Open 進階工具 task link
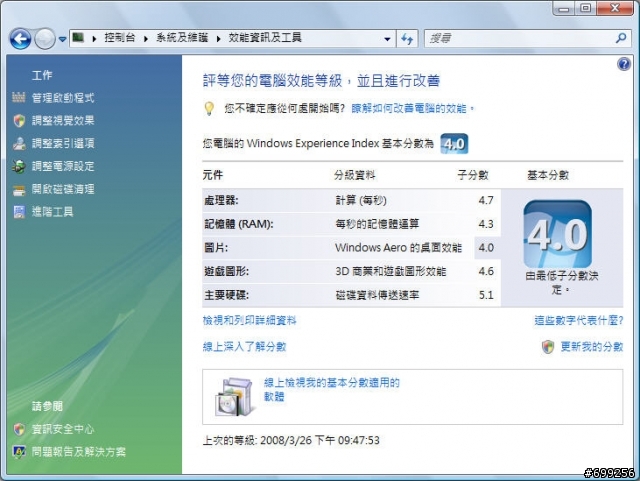The width and height of the screenshot is (640, 481). click(53, 212)
